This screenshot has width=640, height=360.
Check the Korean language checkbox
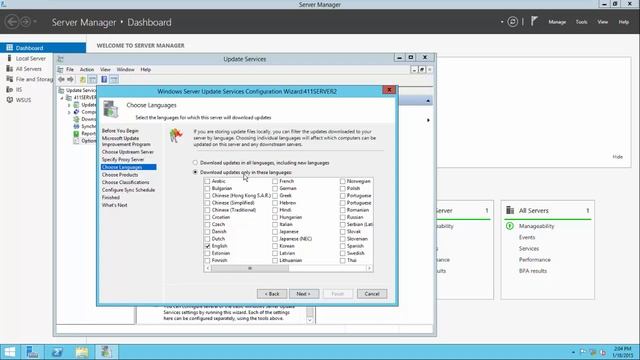pyautogui.click(x=275, y=246)
